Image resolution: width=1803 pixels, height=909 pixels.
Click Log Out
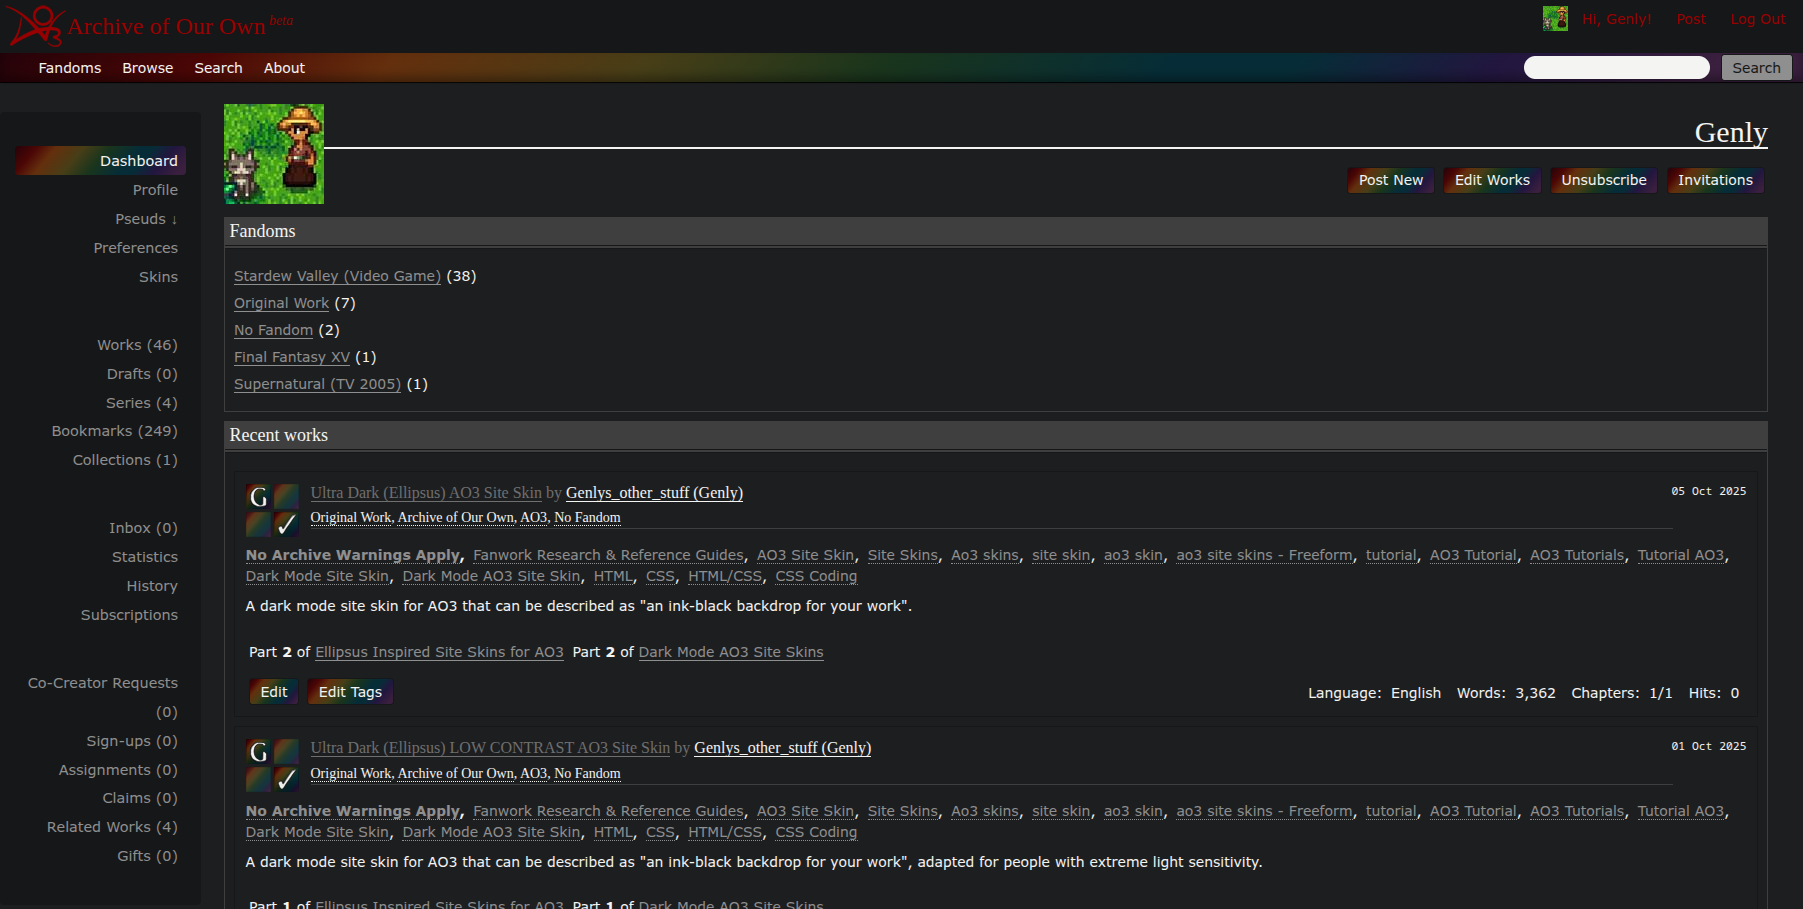point(1758,19)
